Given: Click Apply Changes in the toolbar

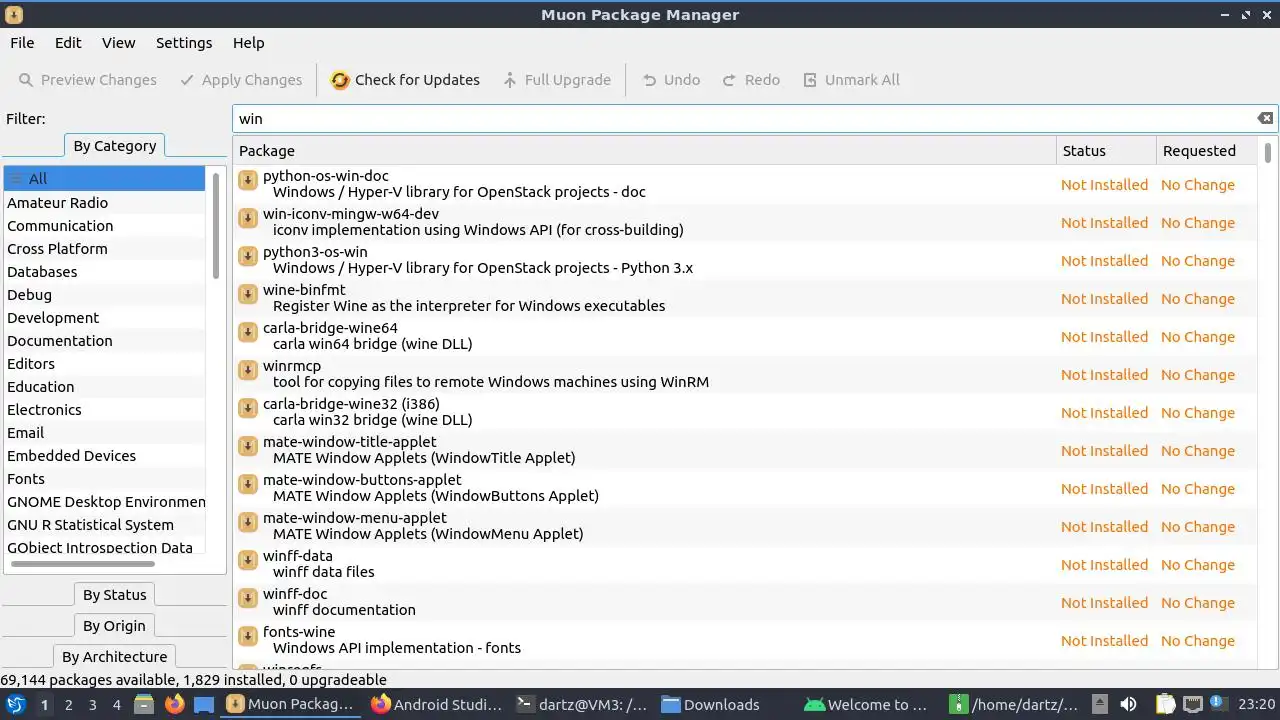Looking at the screenshot, I should (x=240, y=80).
